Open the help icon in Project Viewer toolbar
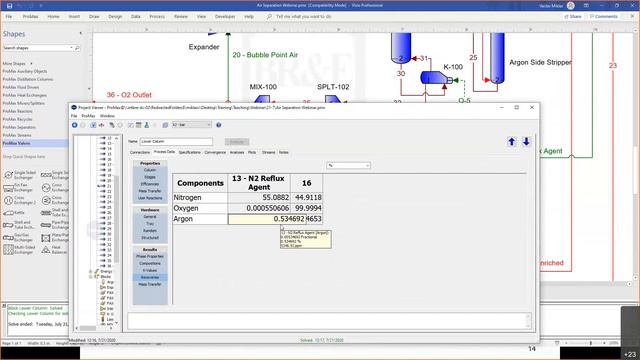 pyautogui.click(x=219, y=125)
